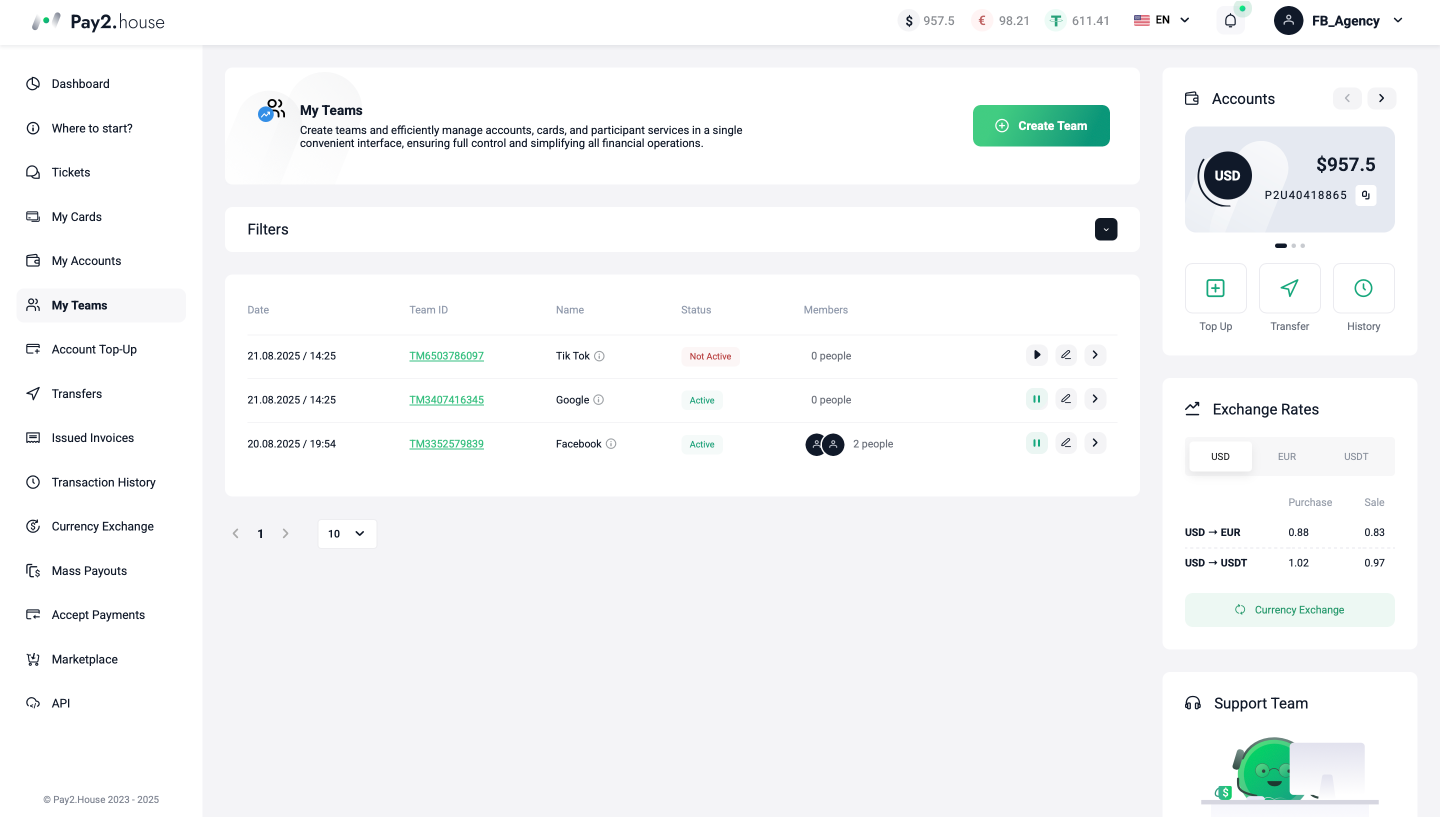1440x817 pixels.
Task: Select the USDT exchange rates tab
Action: coord(1356,457)
